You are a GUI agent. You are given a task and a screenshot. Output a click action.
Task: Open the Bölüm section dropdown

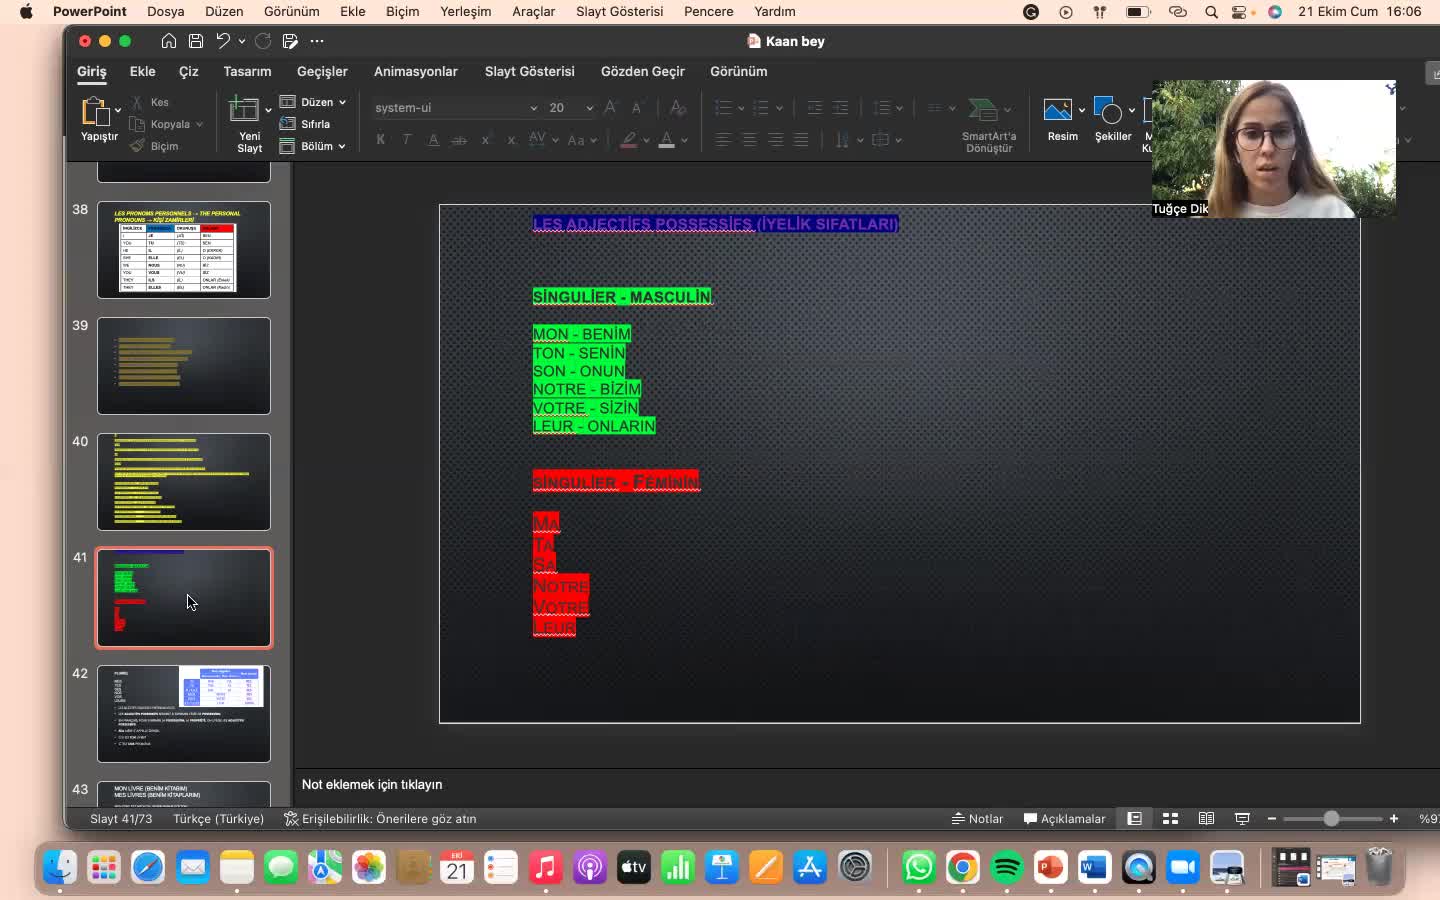pyautogui.click(x=312, y=146)
